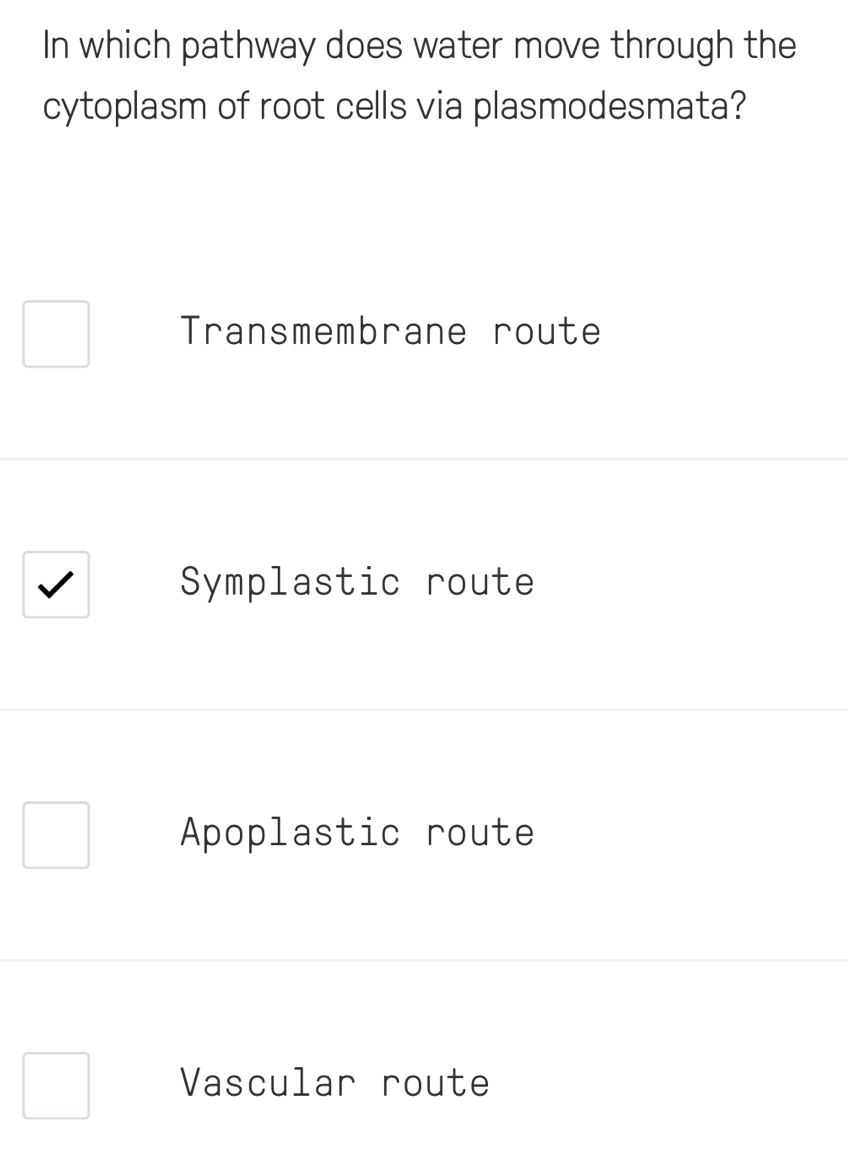Click the checkmark icon in the selected answer

[56, 584]
